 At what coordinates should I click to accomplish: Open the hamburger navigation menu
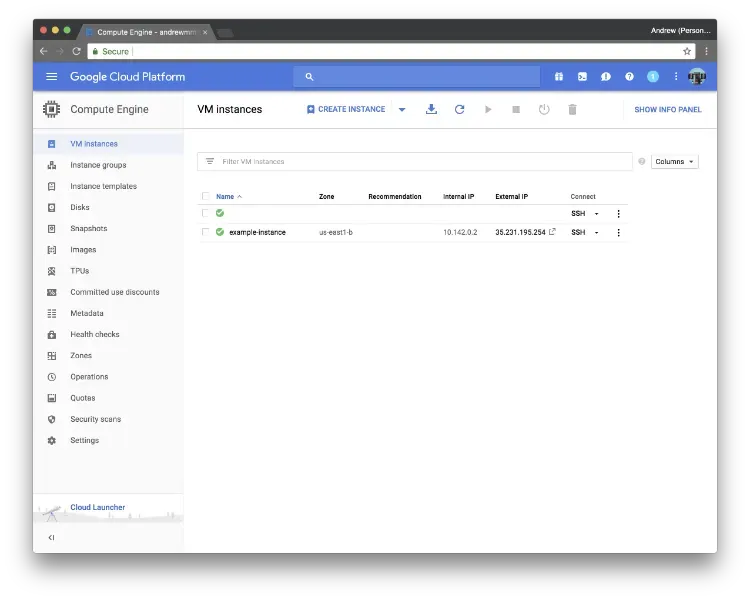pyautogui.click(x=52, y=76)
